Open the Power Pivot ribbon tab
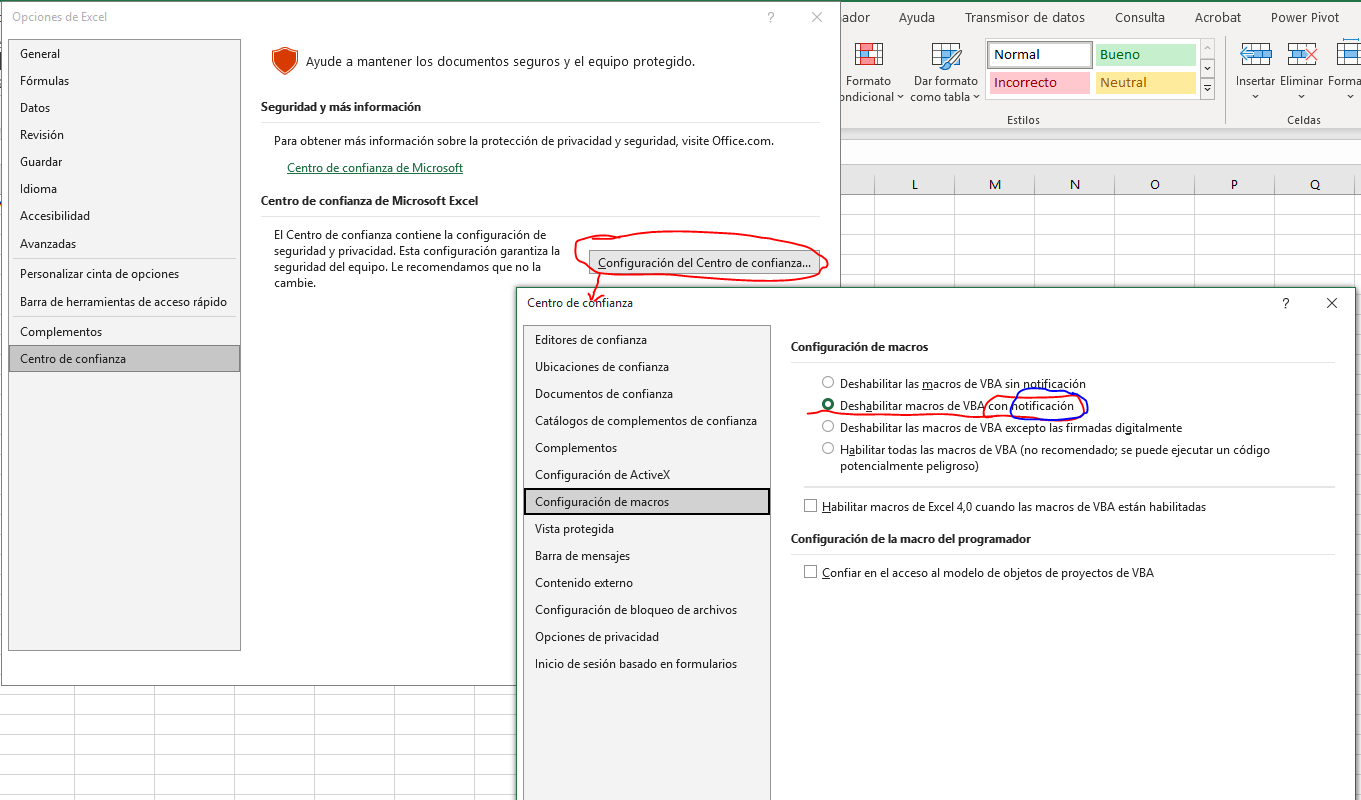1361x800 pixels. click(1306, 17)
